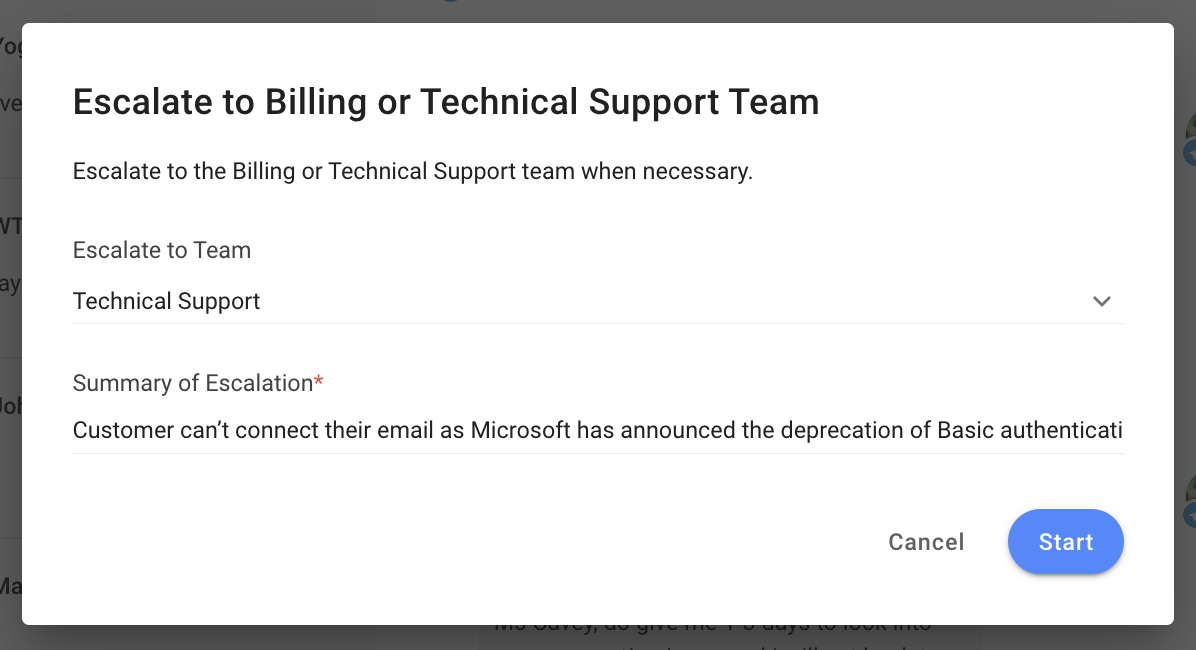This screenshot has width=1196, height=650.
Task: Click the 'when necessary' description sentence
Action: [412, 171]
